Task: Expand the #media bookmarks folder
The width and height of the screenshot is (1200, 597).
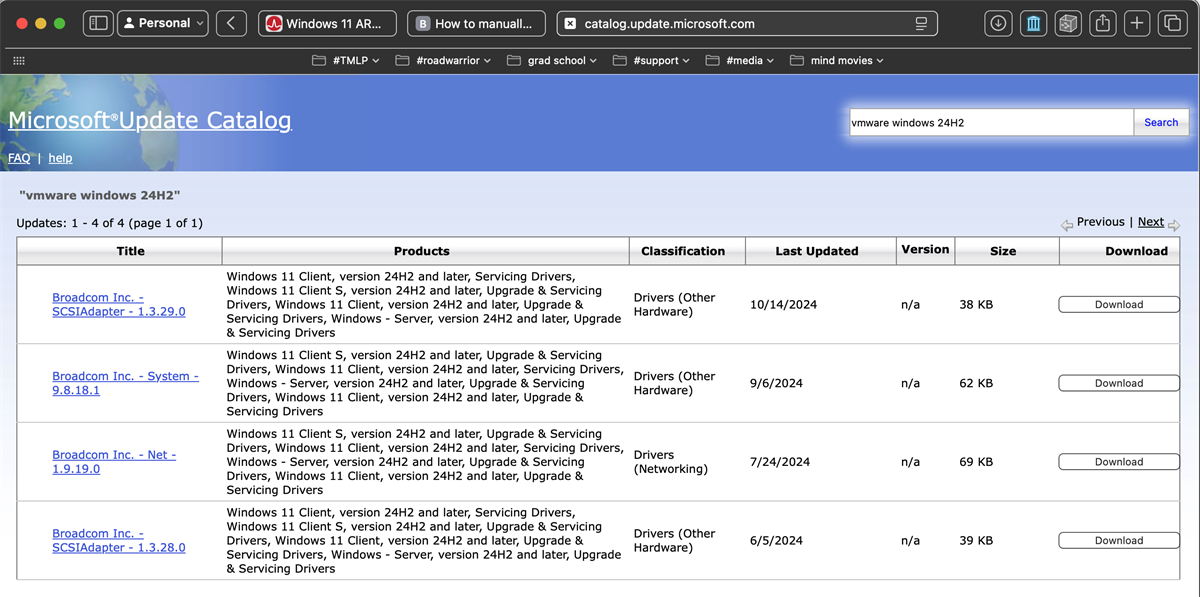Action: pos(740,61)
